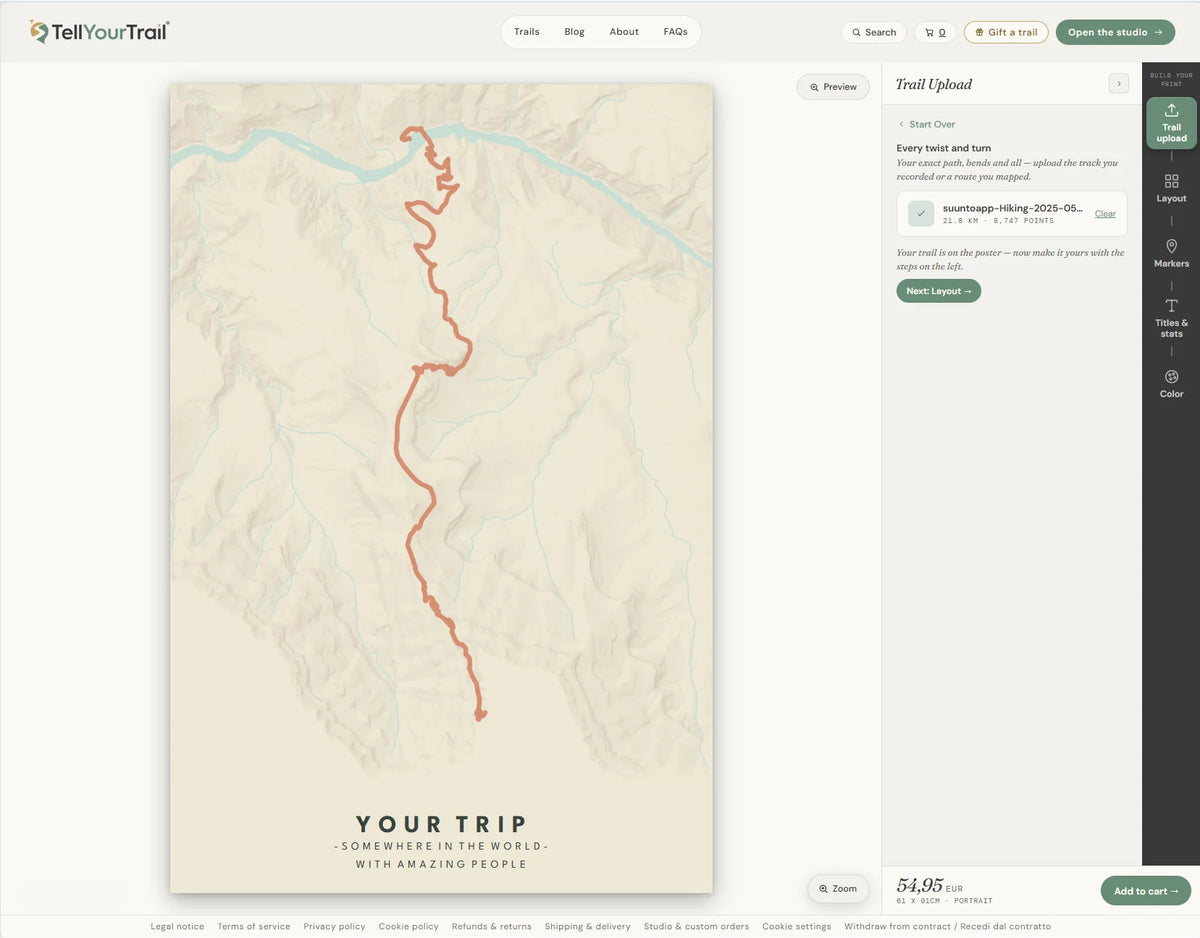Open the Markers step
This screenshot has height=938, width=1200.
point(1171,253)
